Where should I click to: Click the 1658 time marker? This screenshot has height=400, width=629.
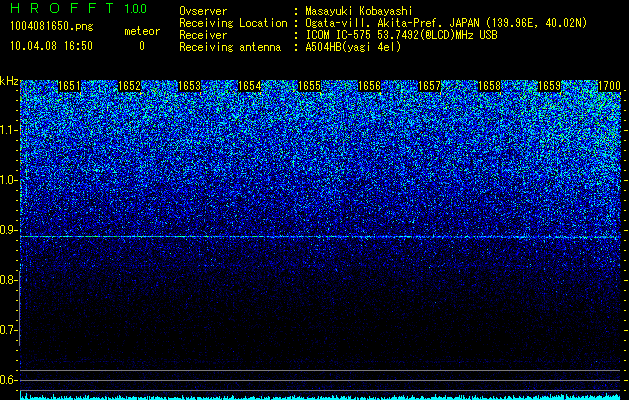click(489, 86)
